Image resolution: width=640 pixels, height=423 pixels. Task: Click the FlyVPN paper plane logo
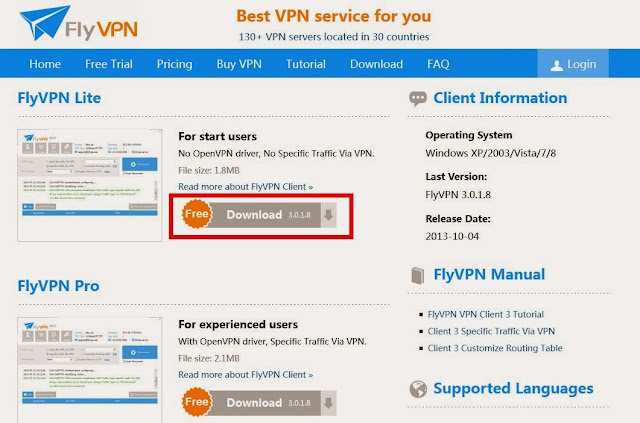click(x=45, y=23)
